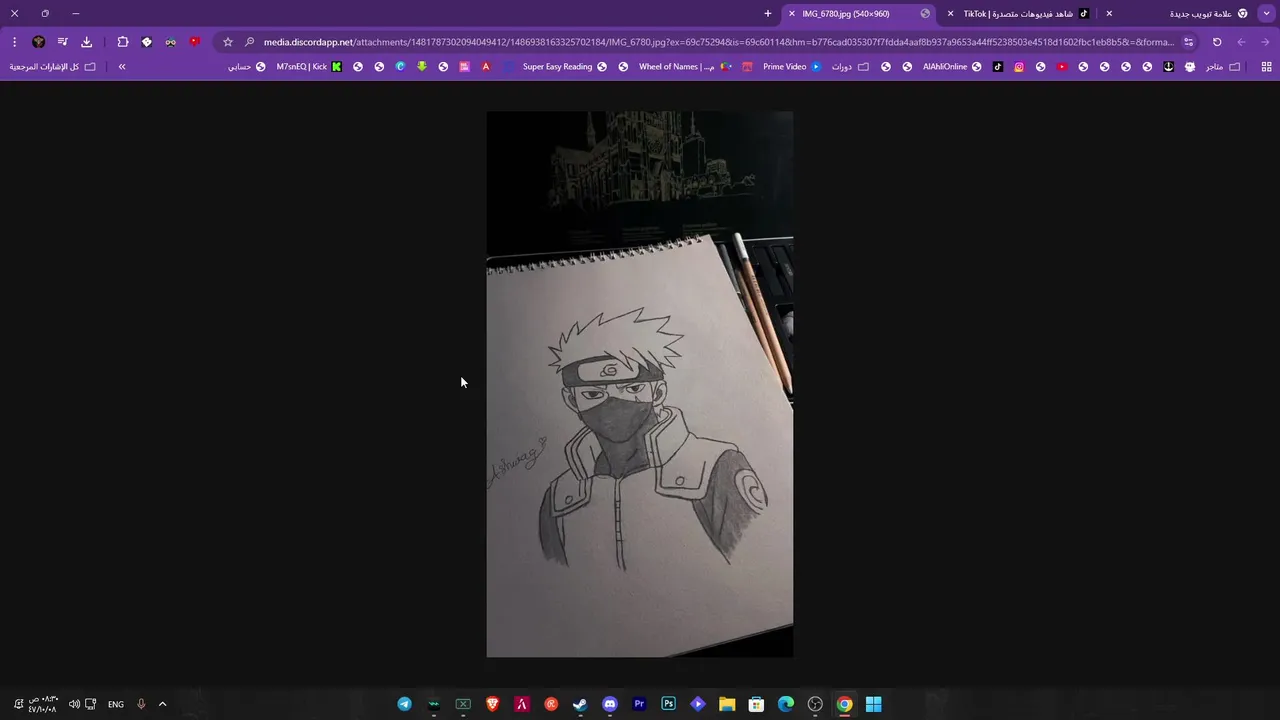Image resolution: width=1280 pixels, height=720 pixels.
Task: Close the TikTok tab
Action: pyautogui.click(x=950, y=14)
